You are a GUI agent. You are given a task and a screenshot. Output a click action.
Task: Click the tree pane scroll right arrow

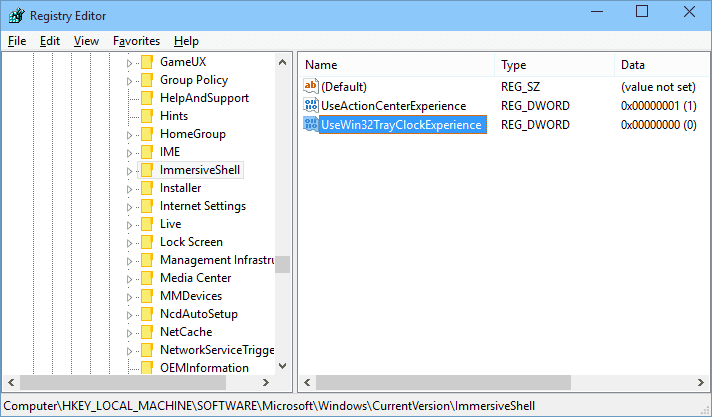pyautogui.click(x=266, y=382)
